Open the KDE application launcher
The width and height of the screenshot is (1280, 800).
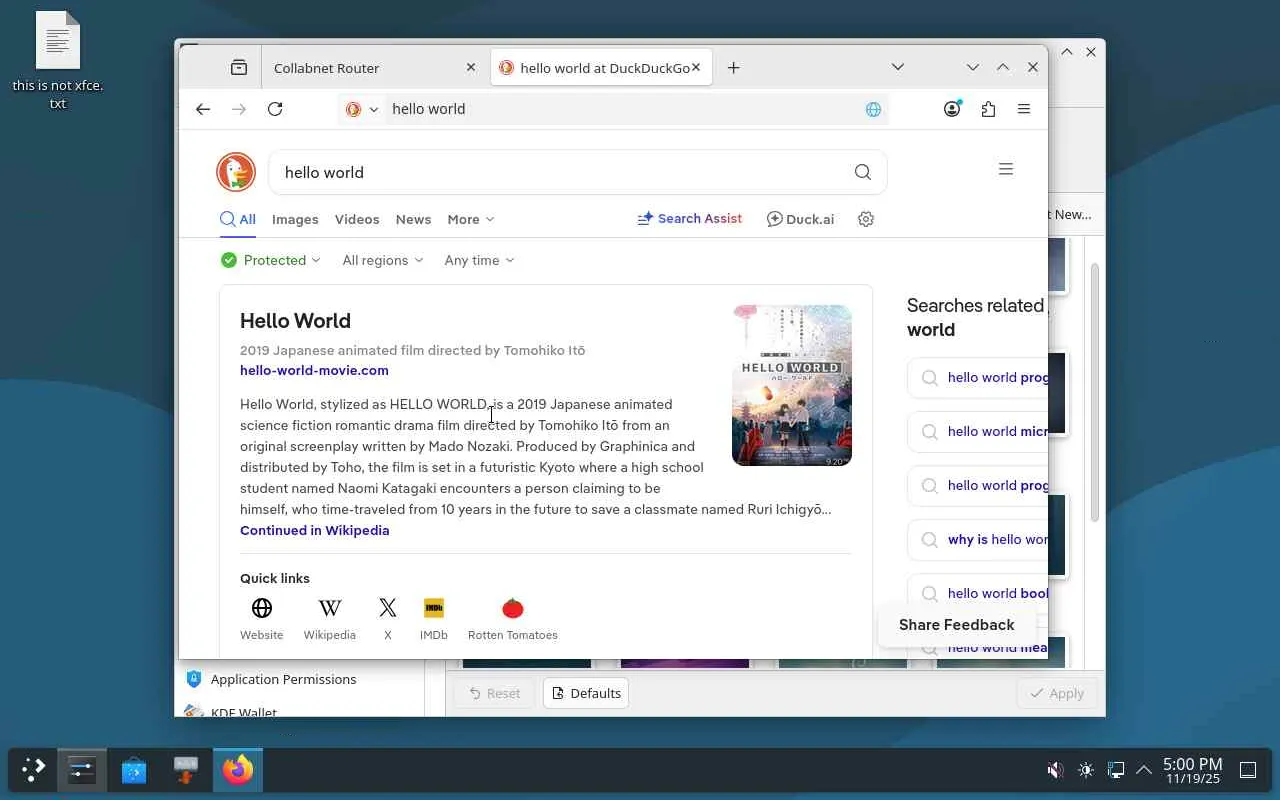click(x=33, y=770)
